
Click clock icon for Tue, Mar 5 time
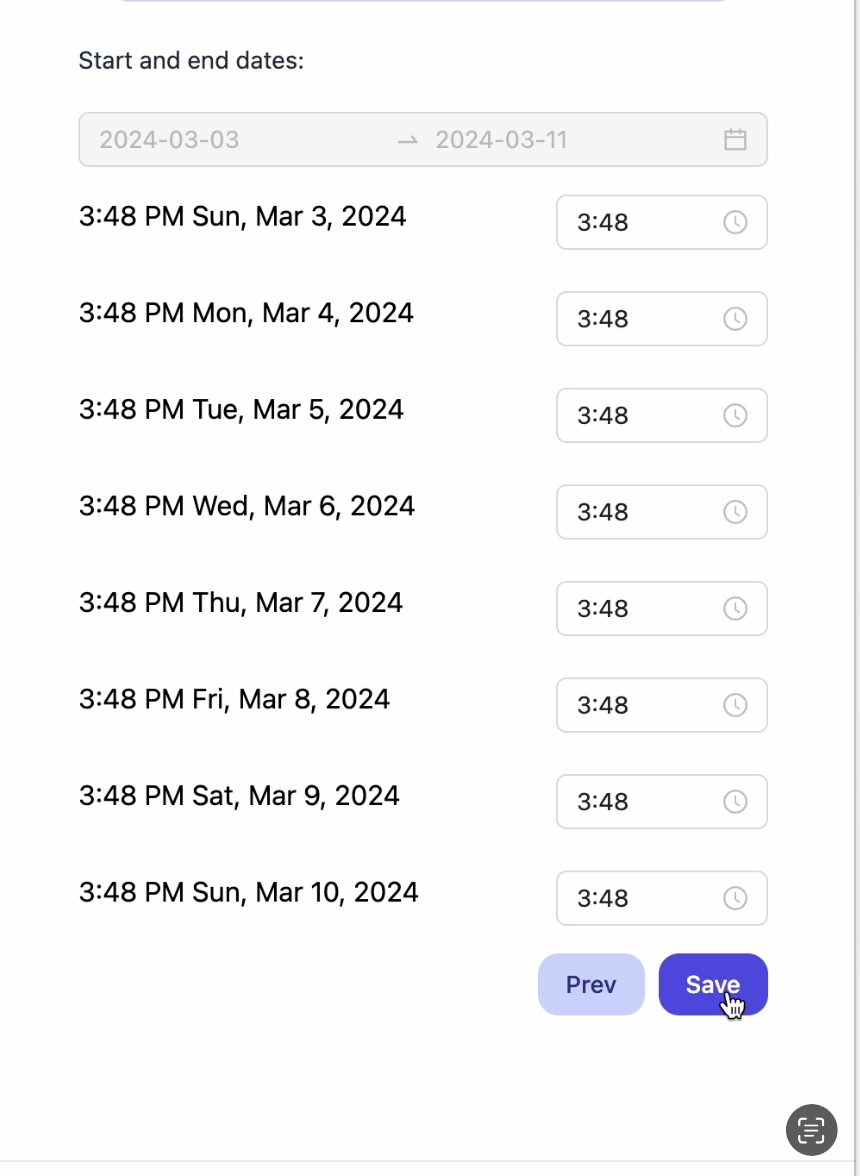[x=735, y=416]
